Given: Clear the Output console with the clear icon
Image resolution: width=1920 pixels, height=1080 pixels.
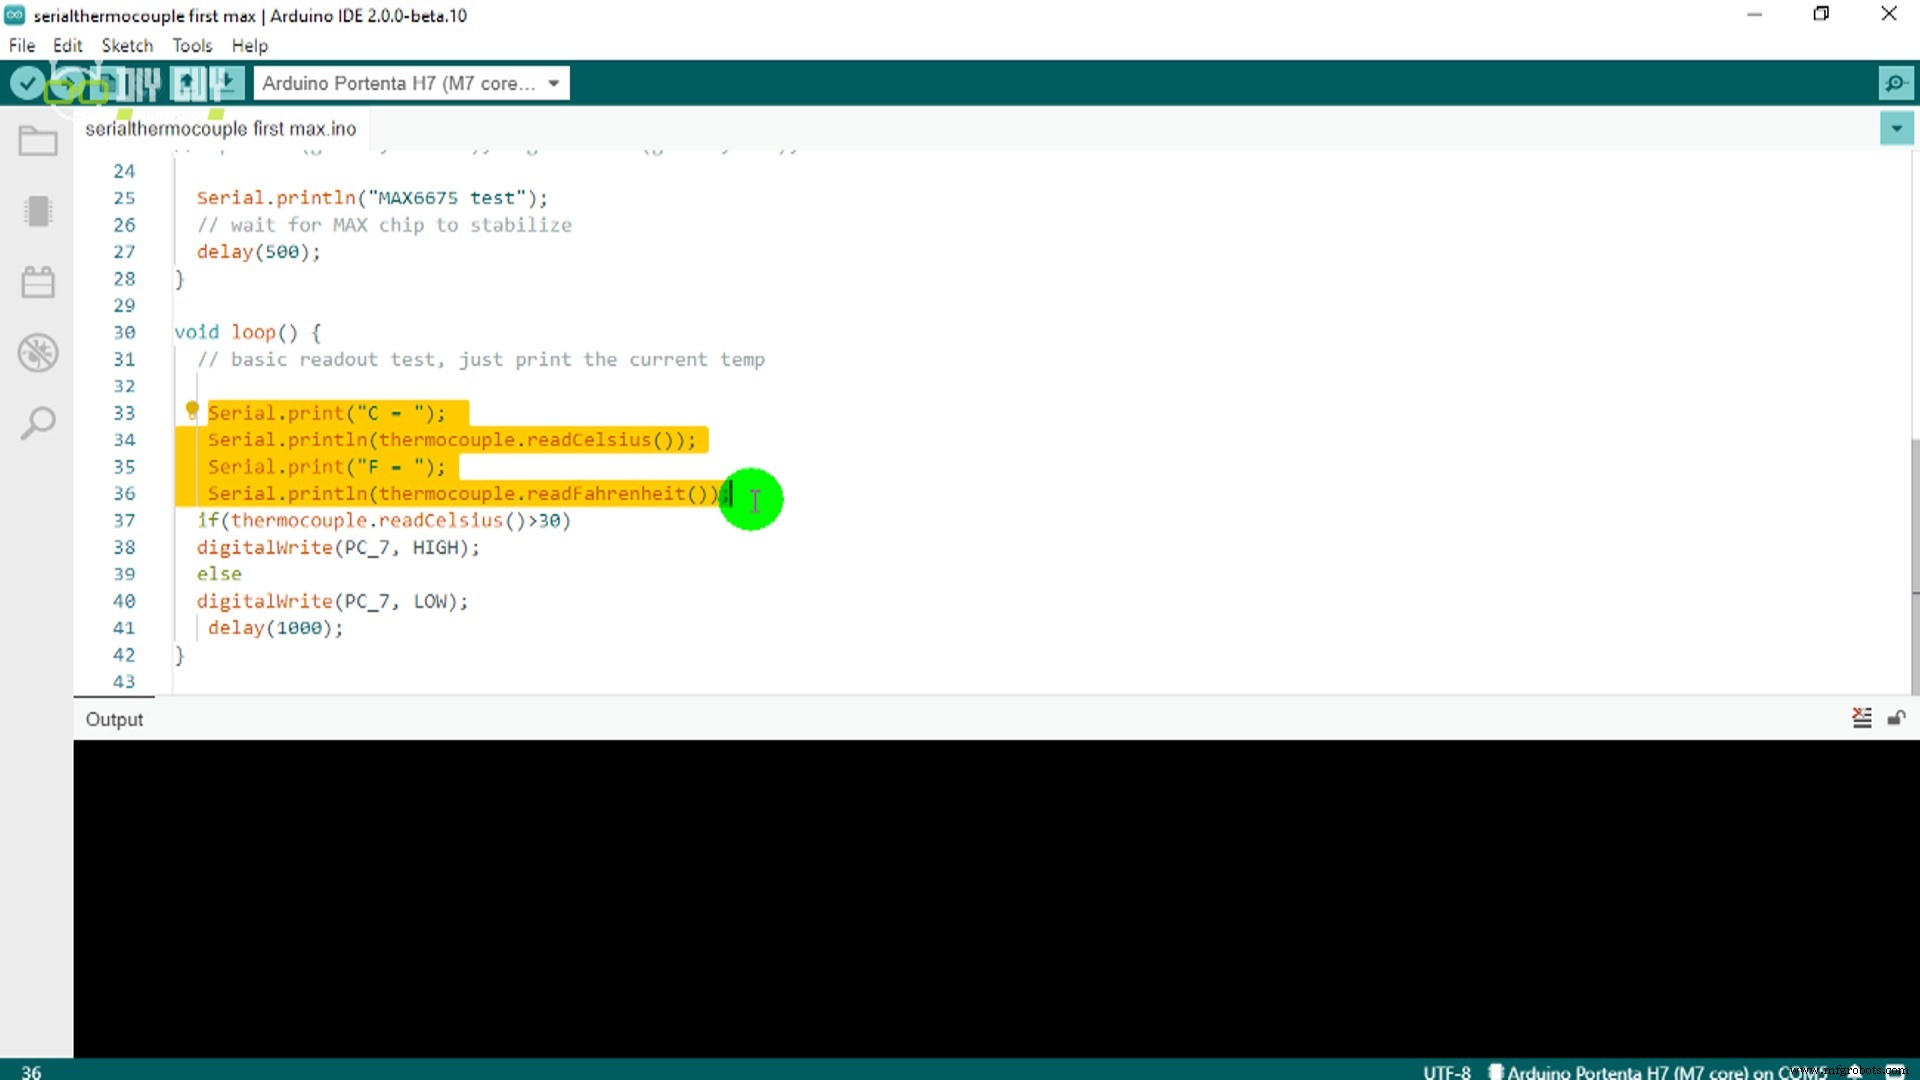Looking at the screenshot, I should coord(1861,718).
